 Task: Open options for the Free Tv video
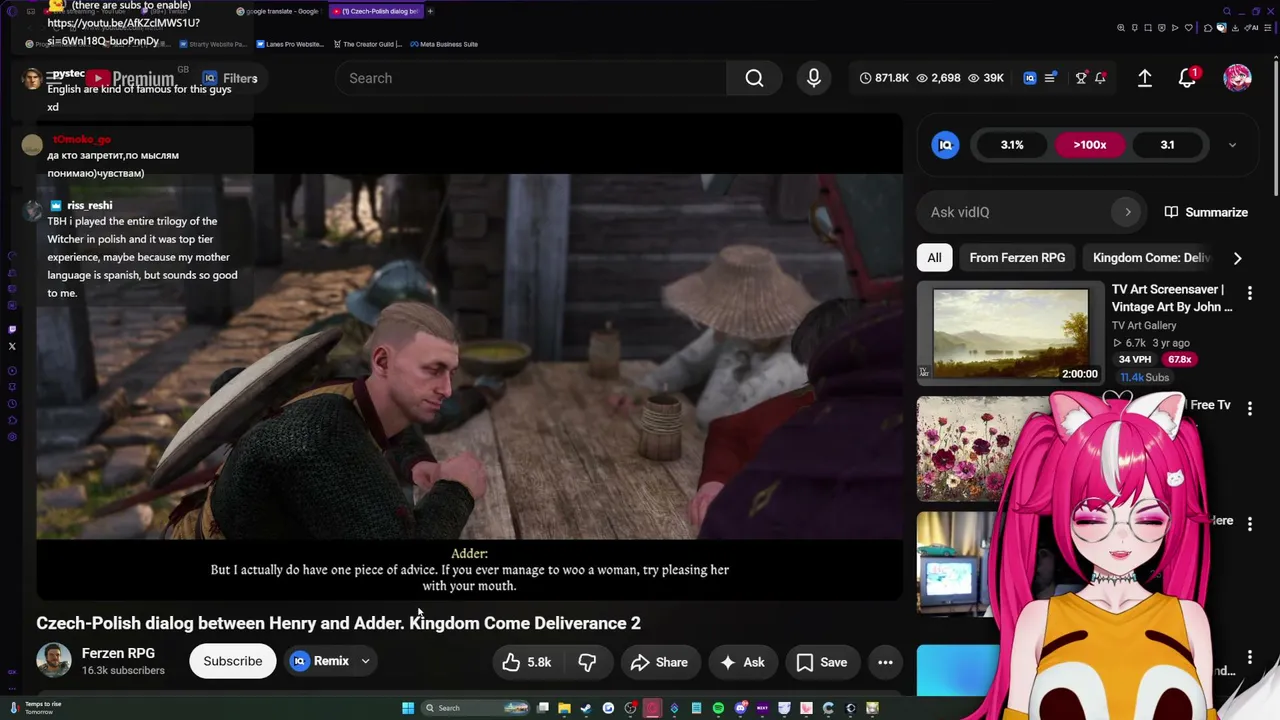1249,408
